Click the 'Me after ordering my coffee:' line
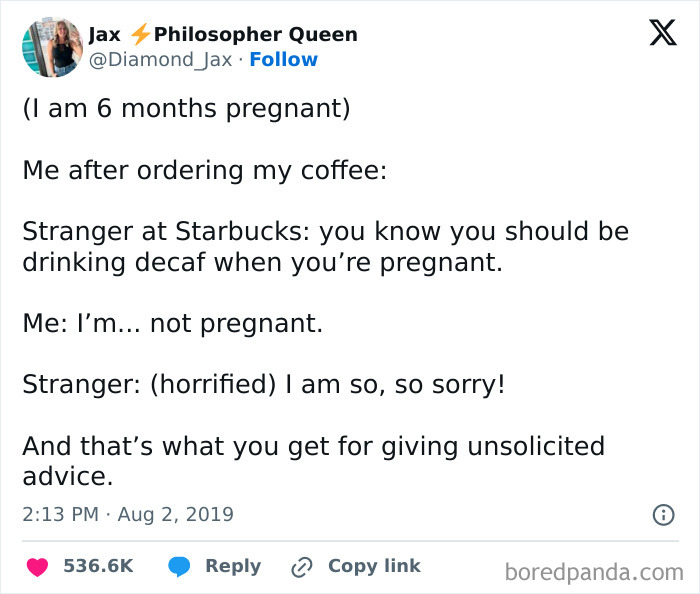The height and width of the screenshot is (594, 700). pos(205,170)
